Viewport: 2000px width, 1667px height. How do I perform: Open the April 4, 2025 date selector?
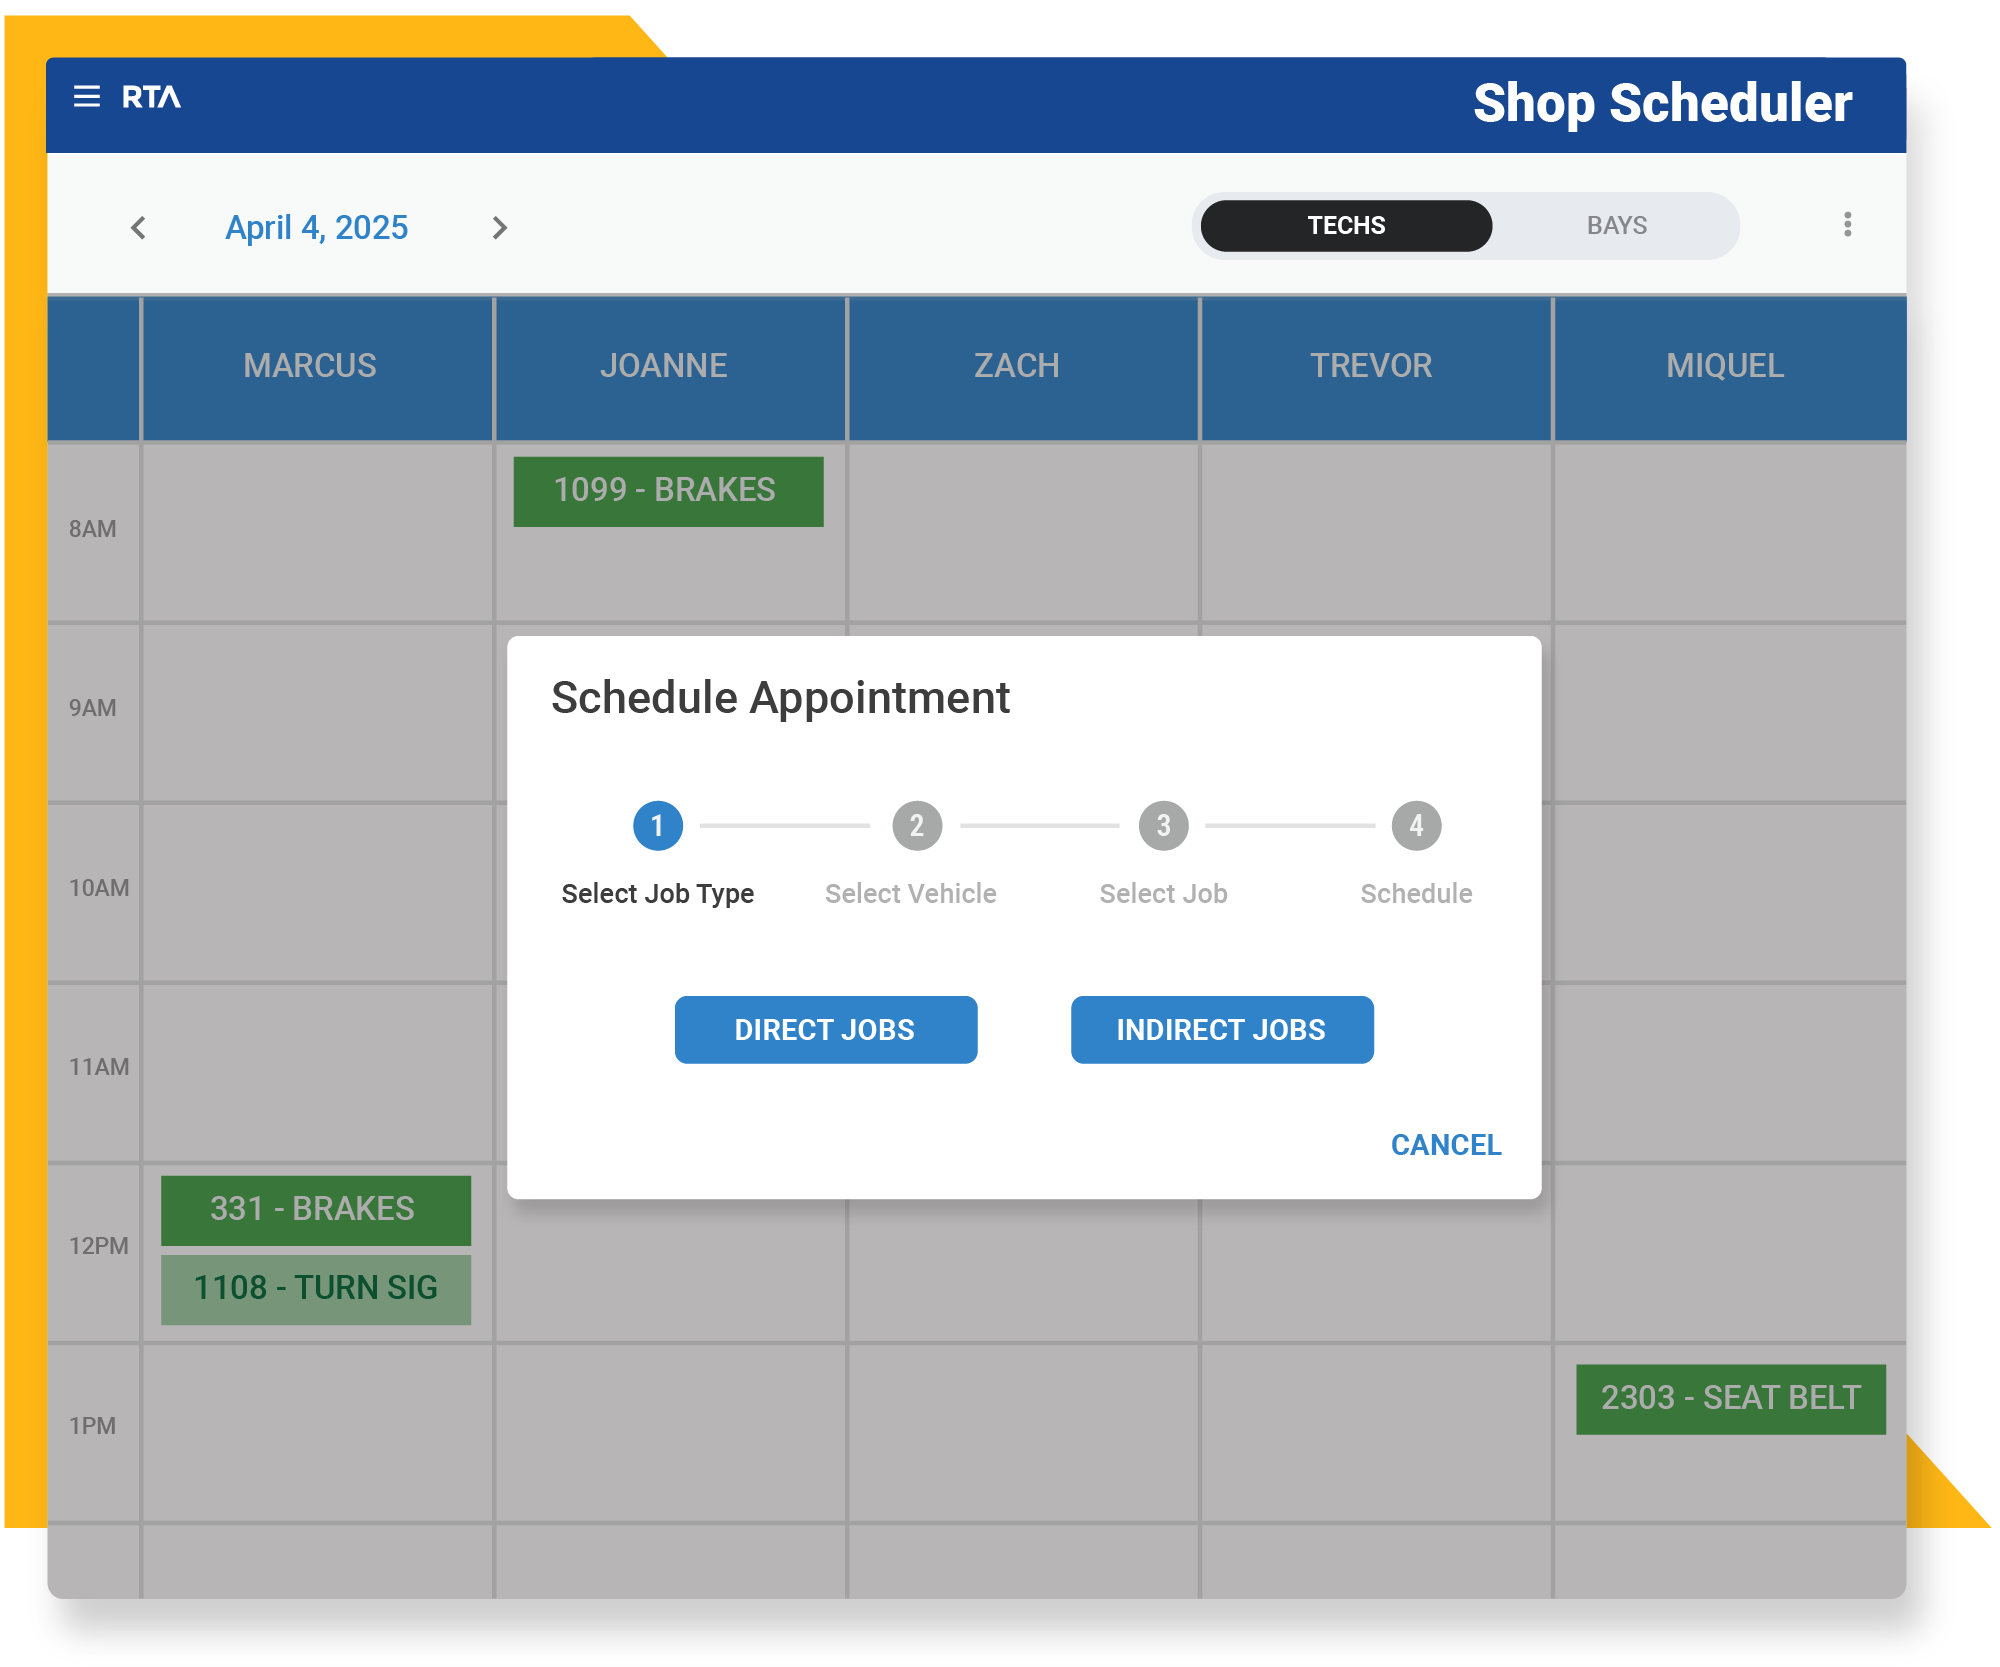coord(315,227)
